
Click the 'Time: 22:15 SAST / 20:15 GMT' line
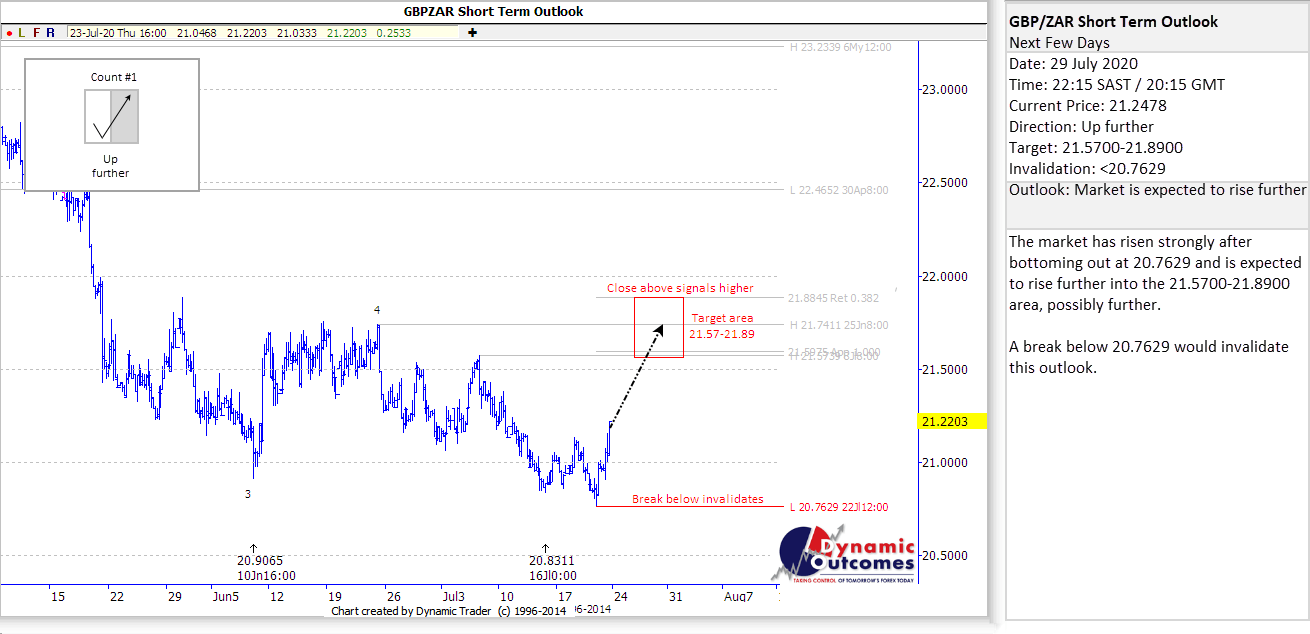pyautogui.click(x=1117, y=85)
